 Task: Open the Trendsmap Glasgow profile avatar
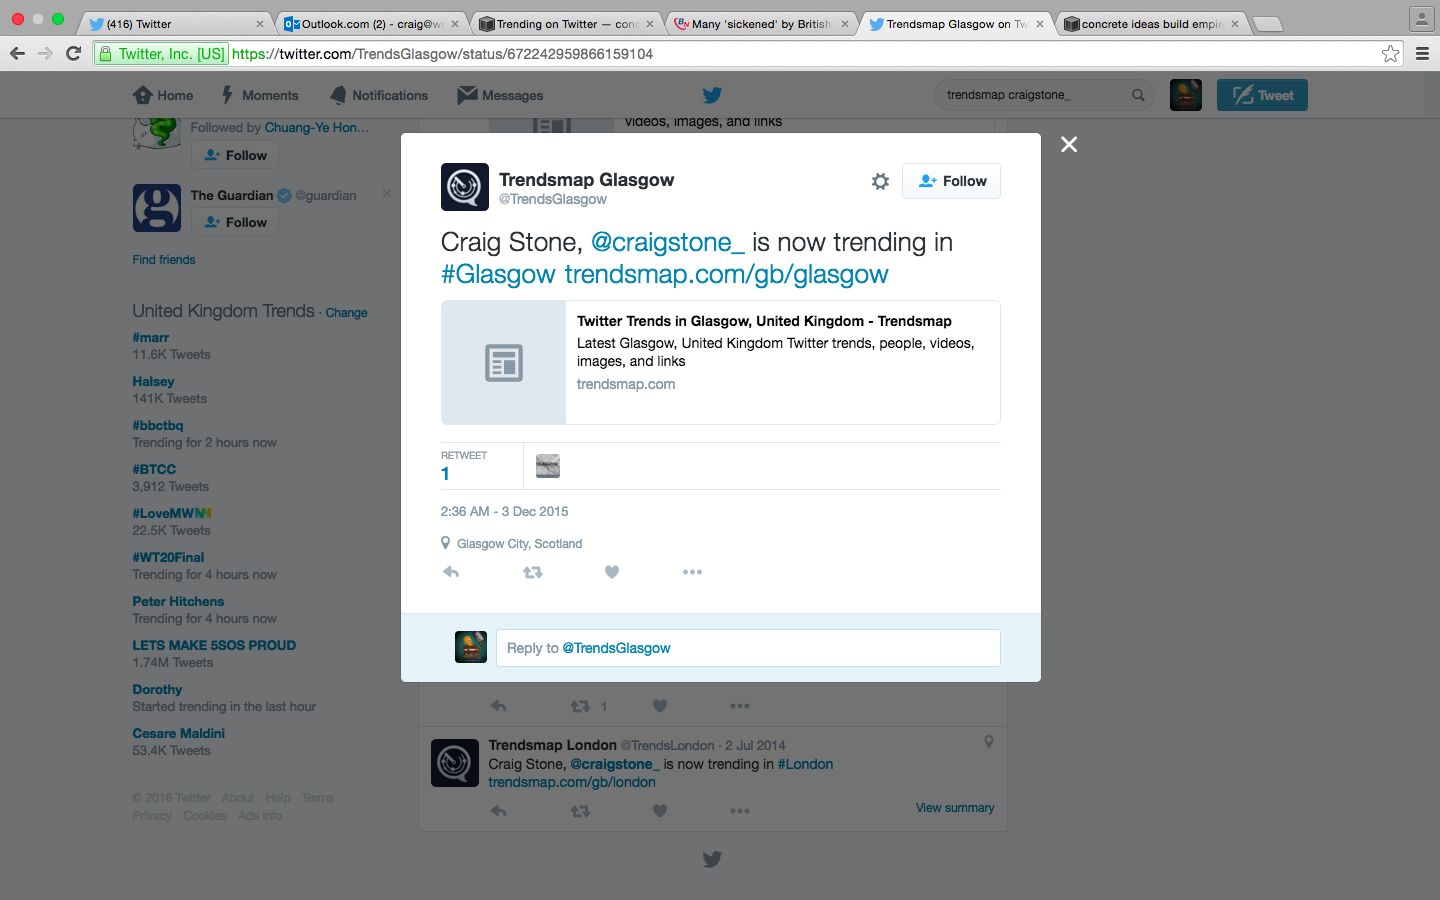[x=465, y=187]
